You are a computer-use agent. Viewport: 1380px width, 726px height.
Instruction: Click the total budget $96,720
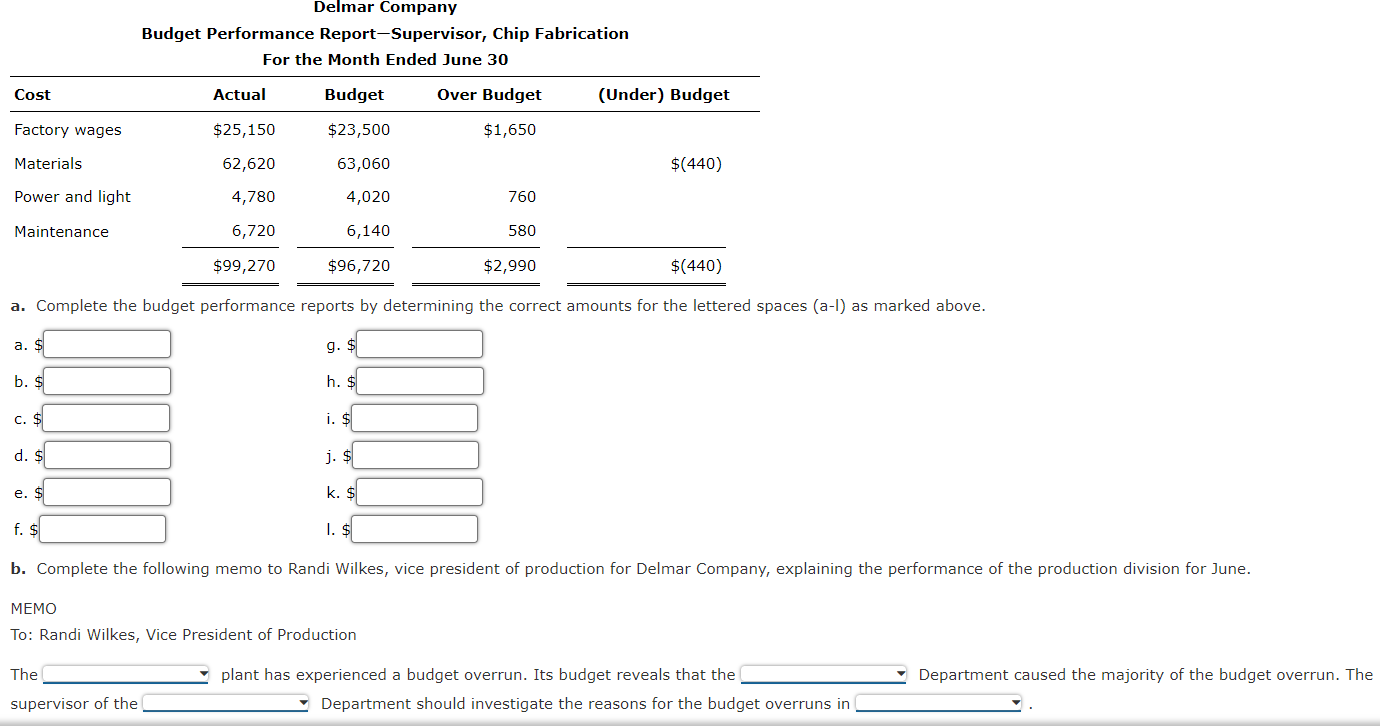[x=359, y=266]
